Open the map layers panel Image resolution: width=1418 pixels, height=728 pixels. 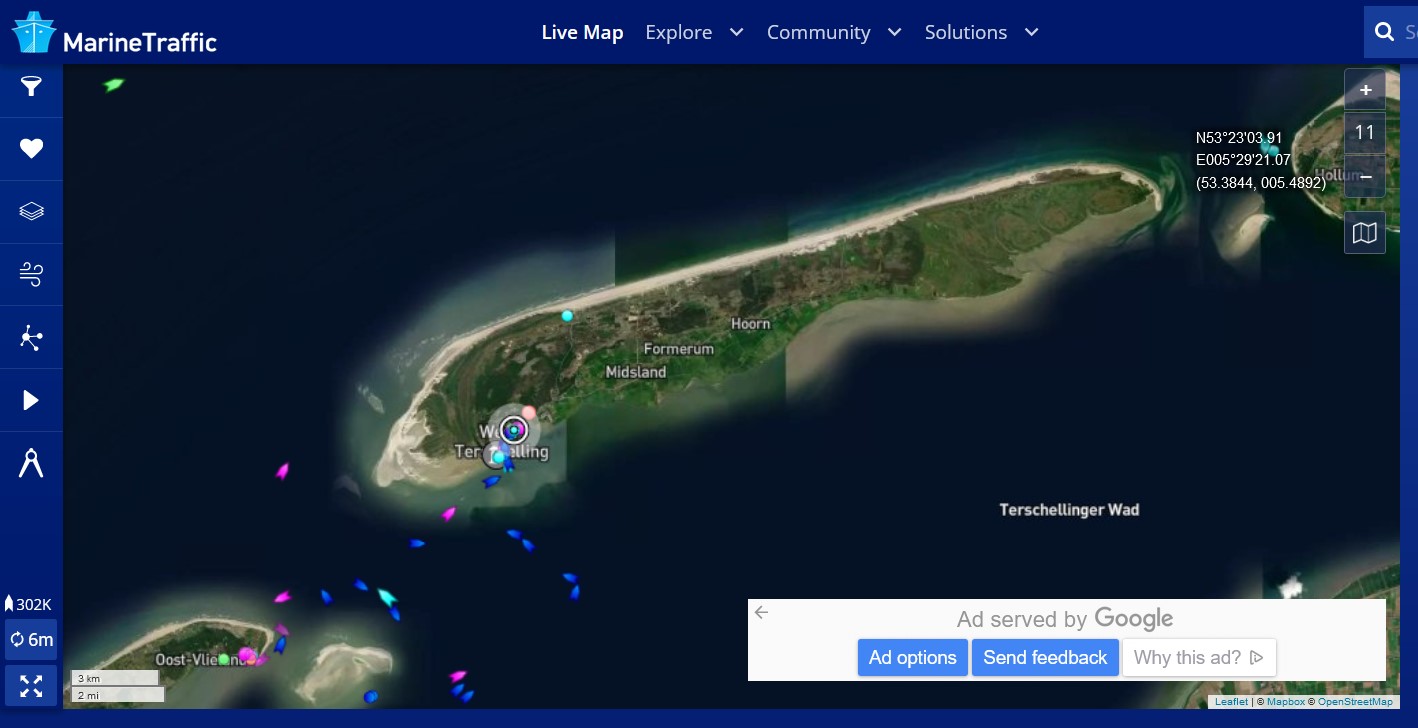point(31,211)
